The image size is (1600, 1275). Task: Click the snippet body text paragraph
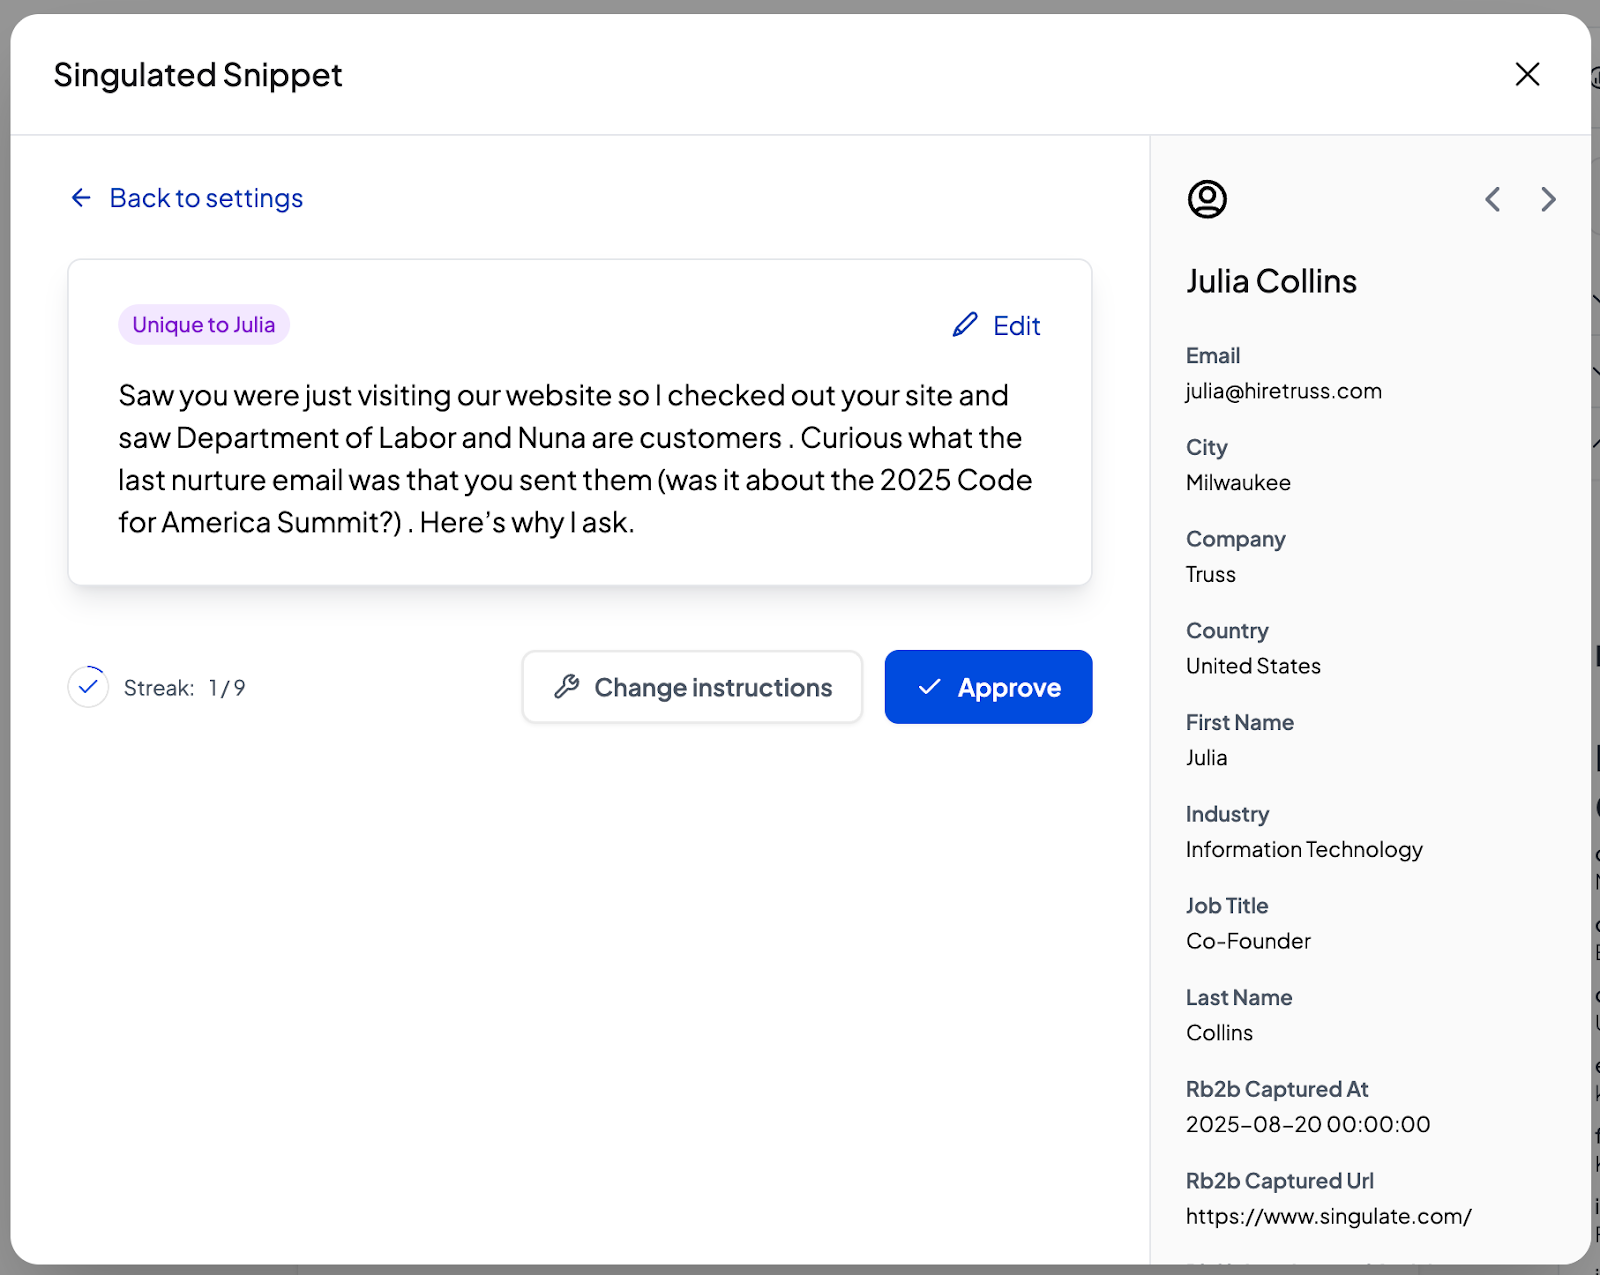click(x=575, y=459)
